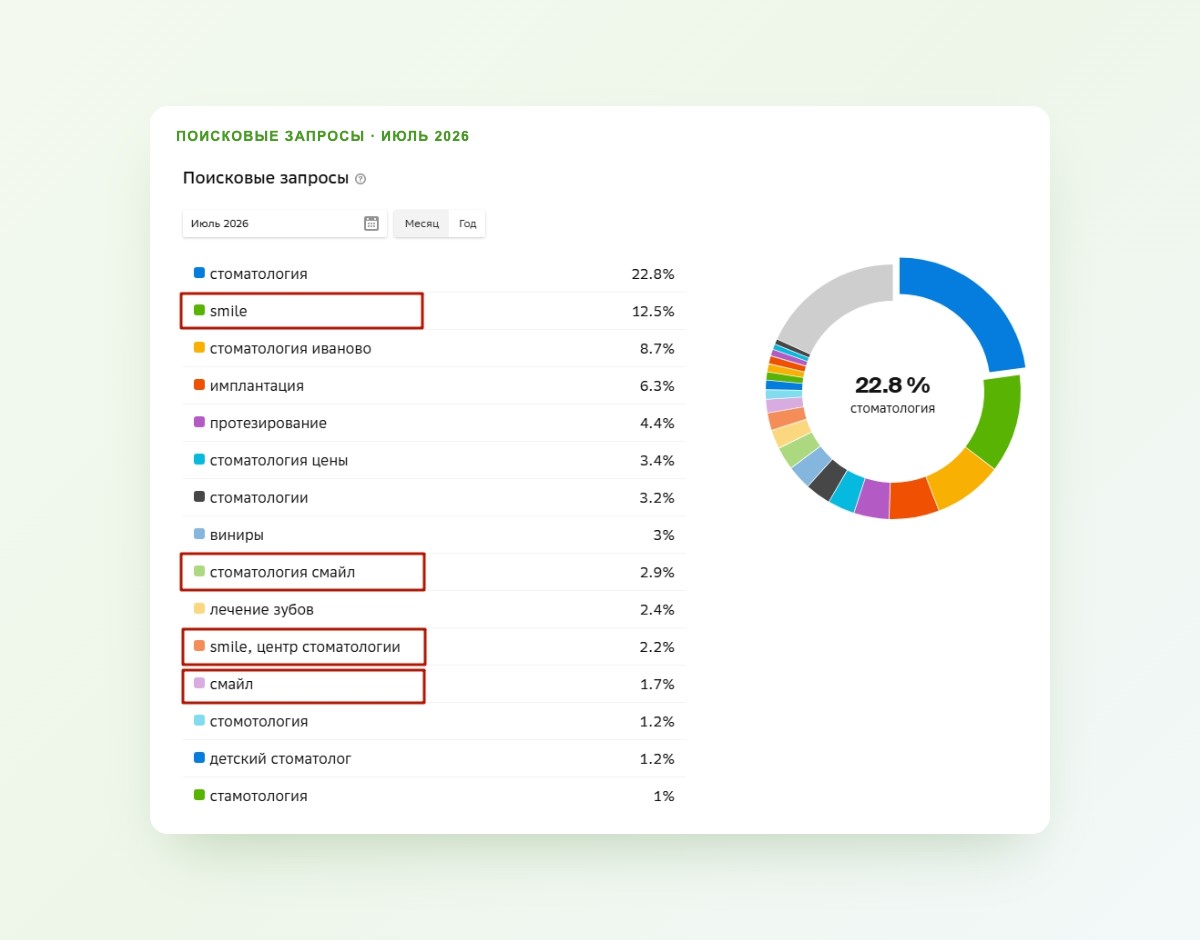The height and width of the screenshot is (940, 1200).
Task: Click the green smile color marker
Action: click(199, 310)
